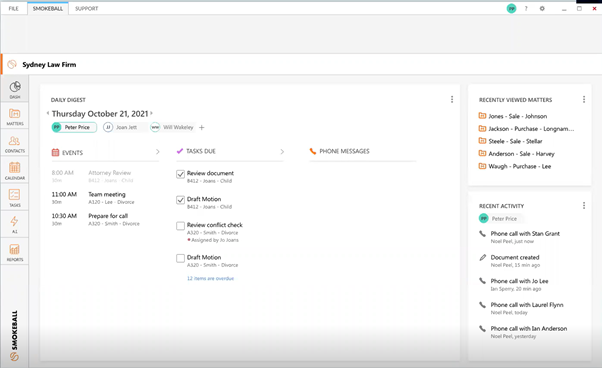The image size is (602, 368).
Task: Open the File menu tab
Action: [13, 8]
